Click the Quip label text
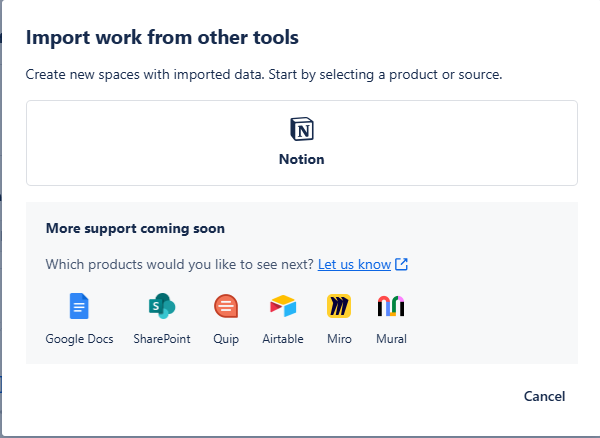The image size is (600, 438). pyautogui.click(x=226, y=339)
